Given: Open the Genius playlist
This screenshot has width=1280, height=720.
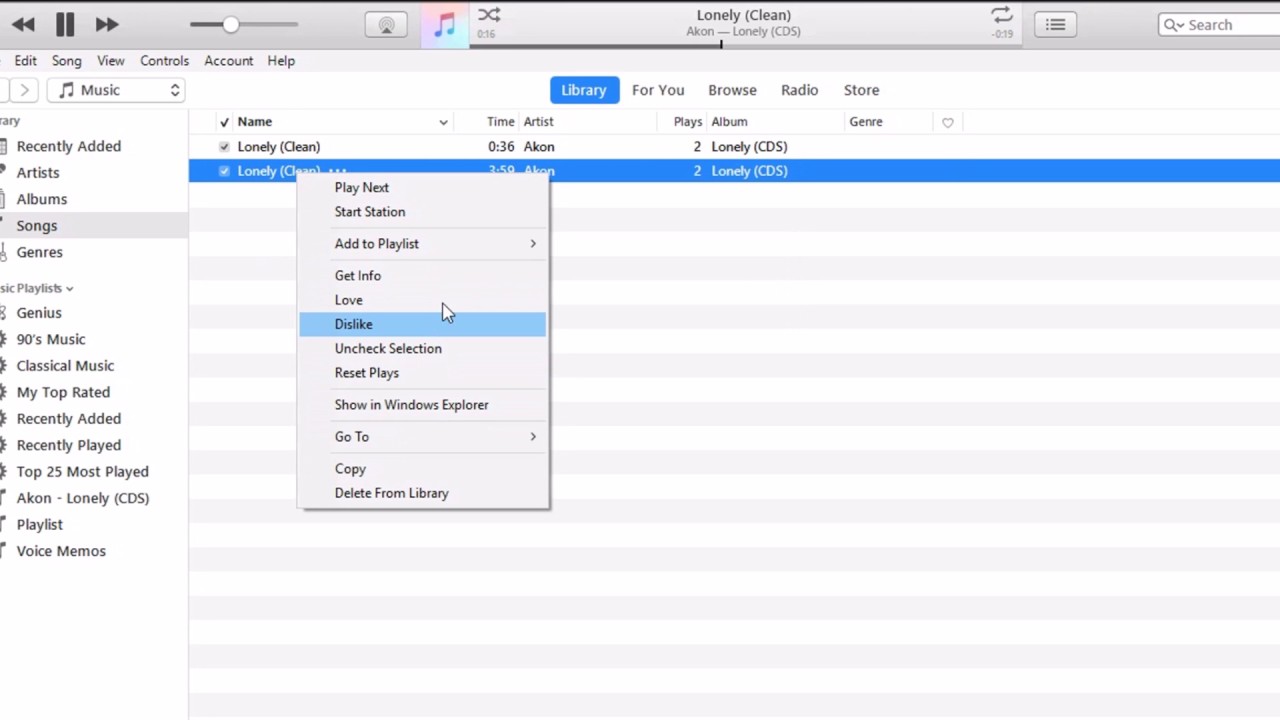Looking at the screenshot, I should [39, 313].
